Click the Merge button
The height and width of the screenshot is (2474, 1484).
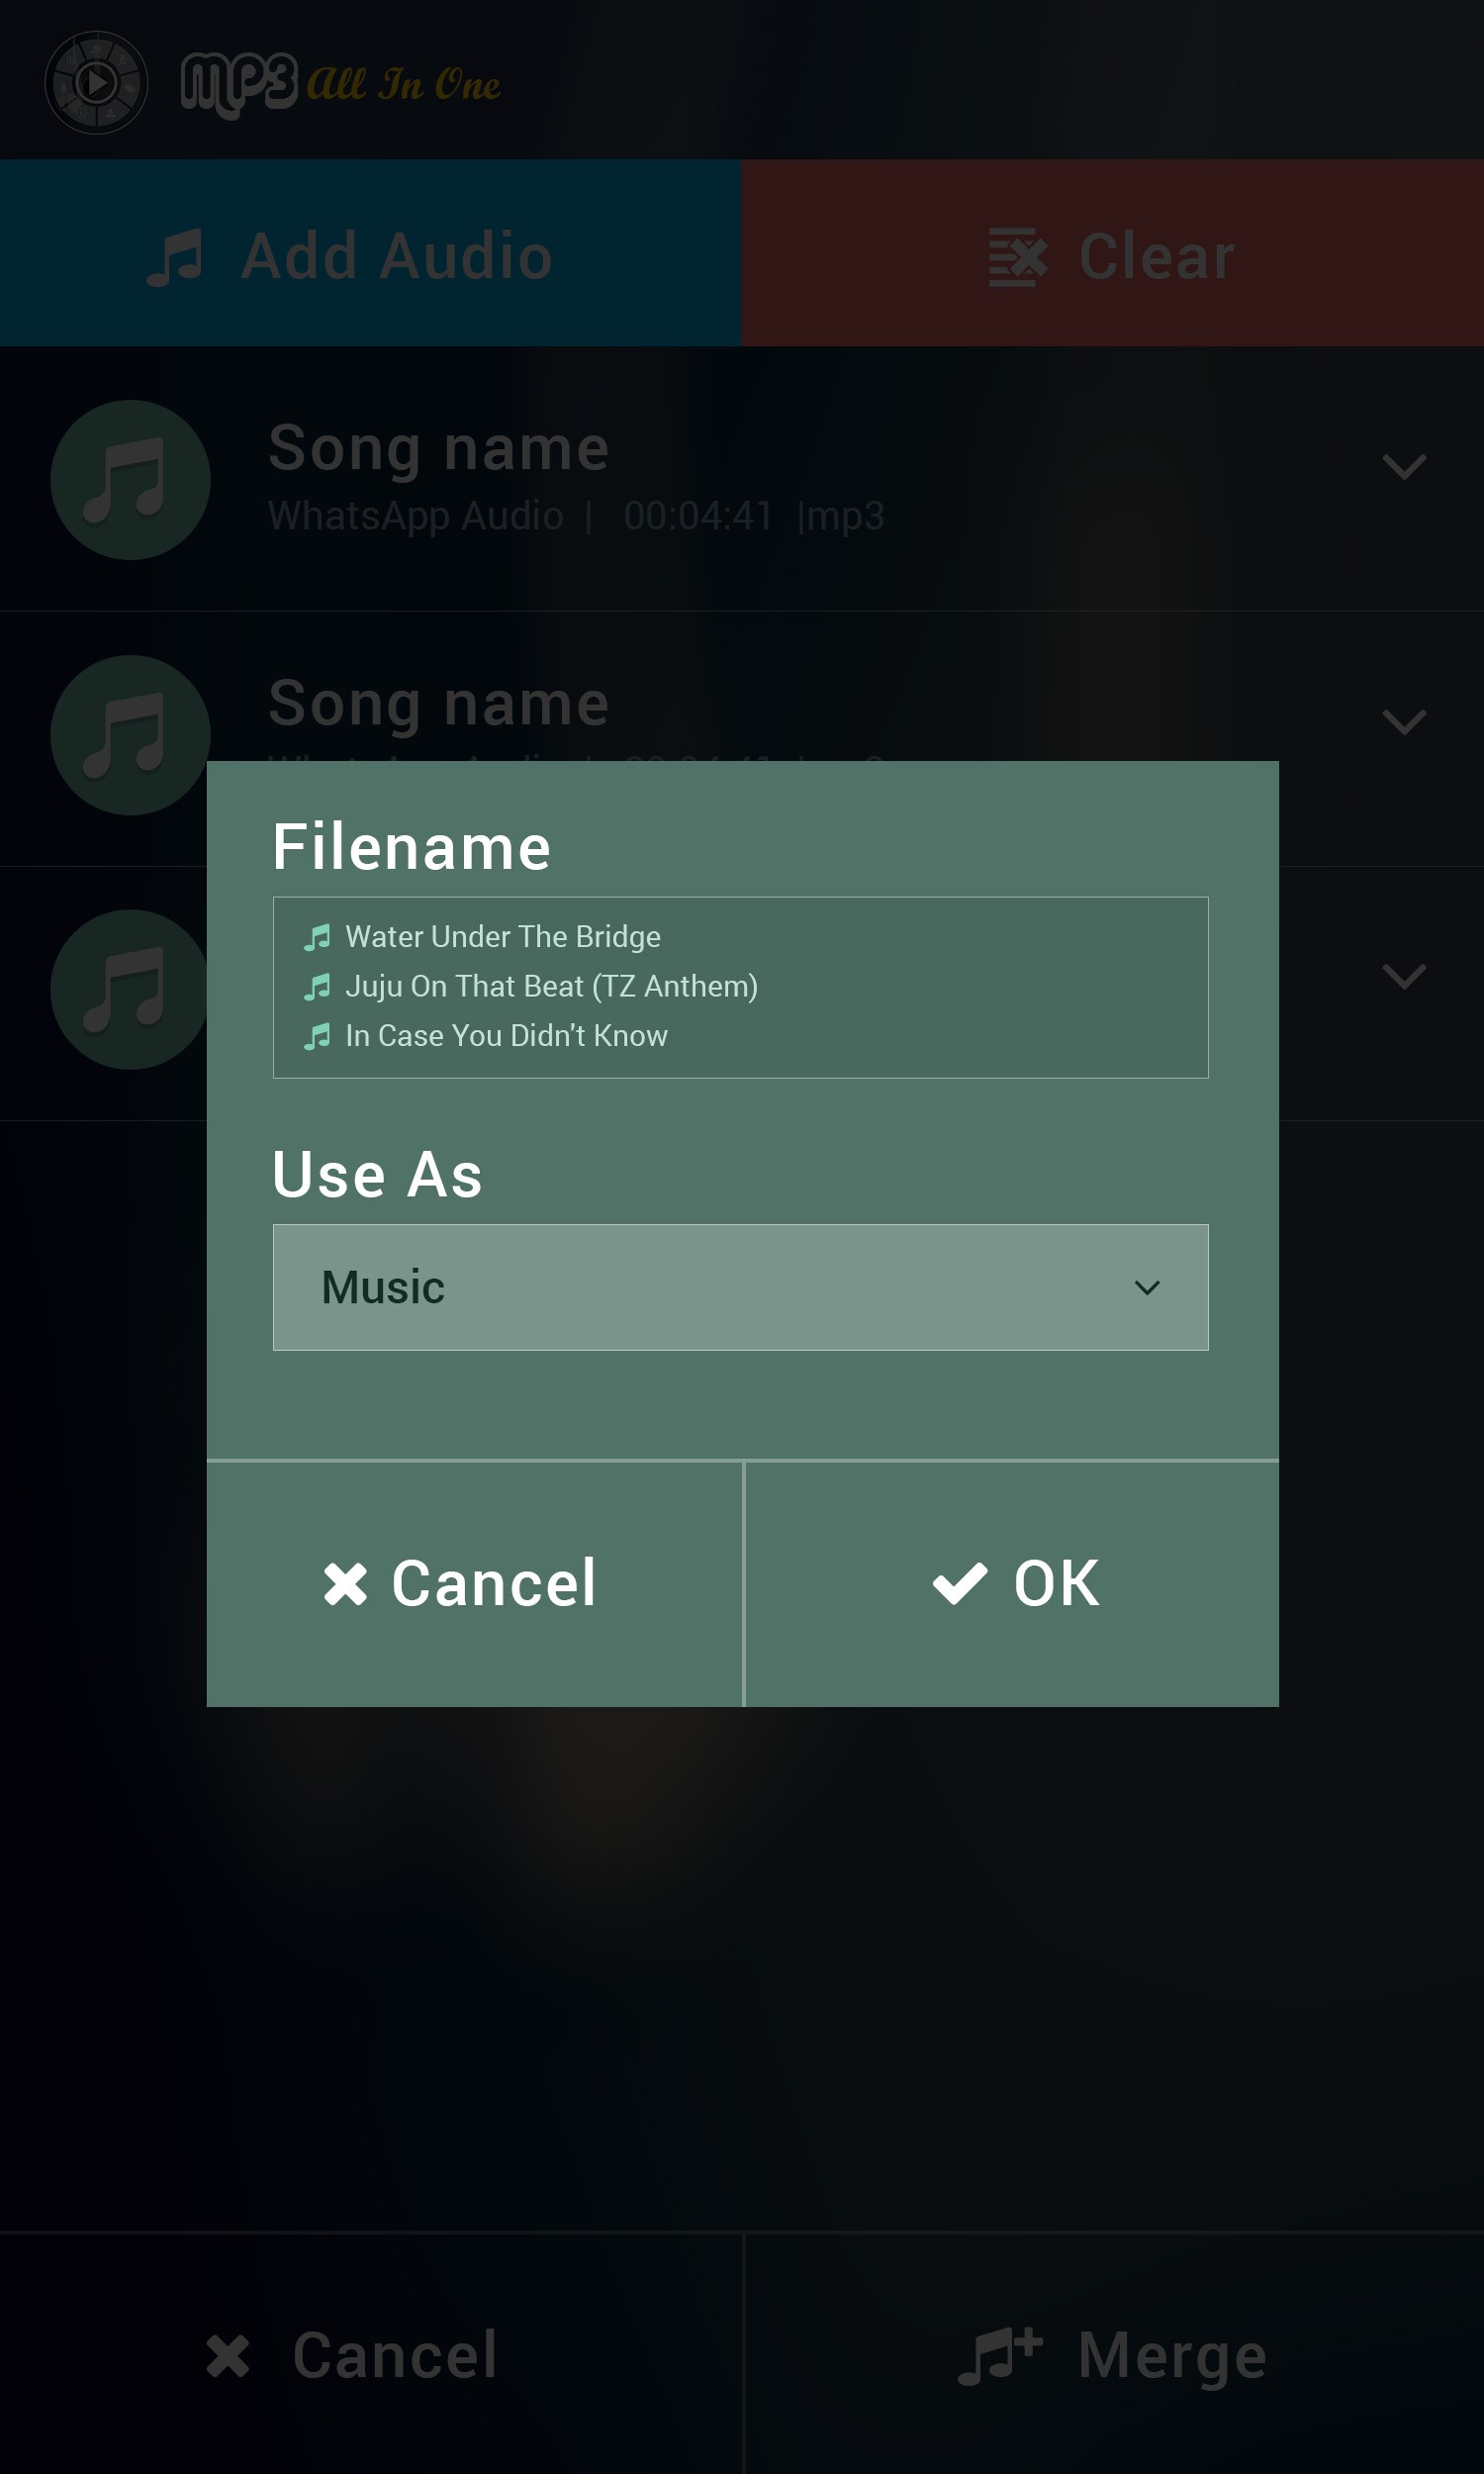1115,2355
